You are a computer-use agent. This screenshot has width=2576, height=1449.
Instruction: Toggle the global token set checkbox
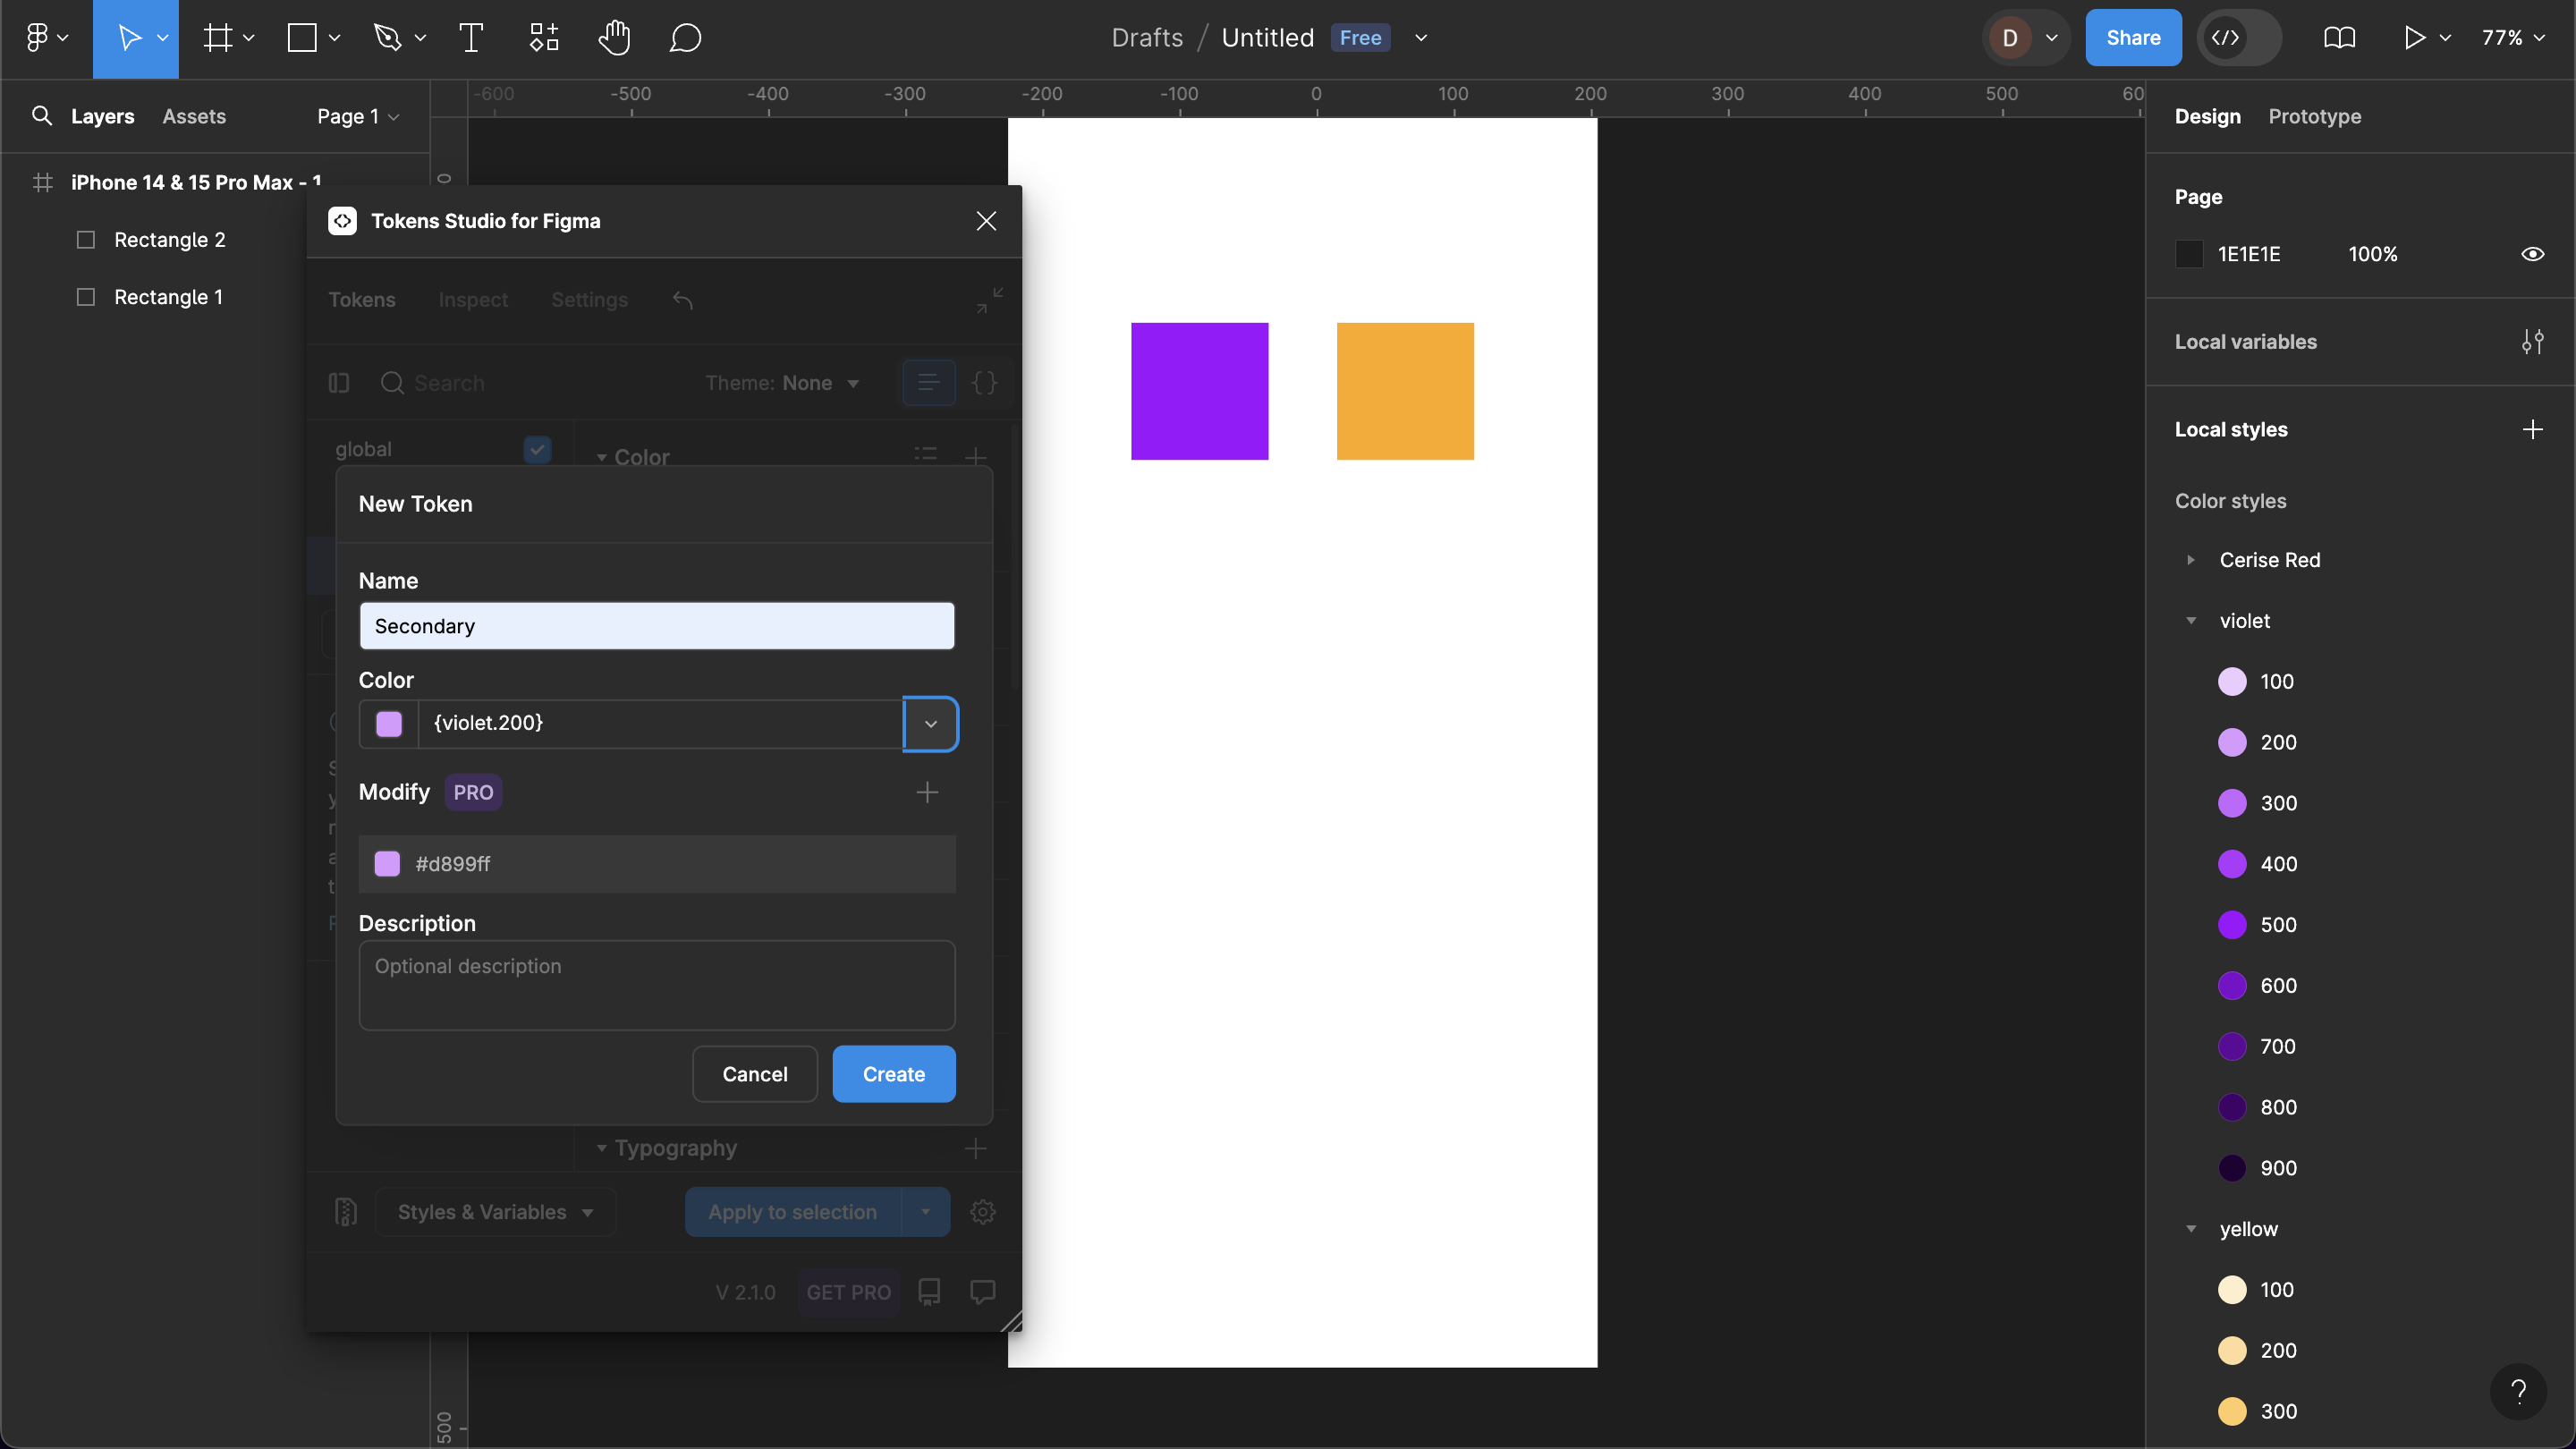click(537, 449)
